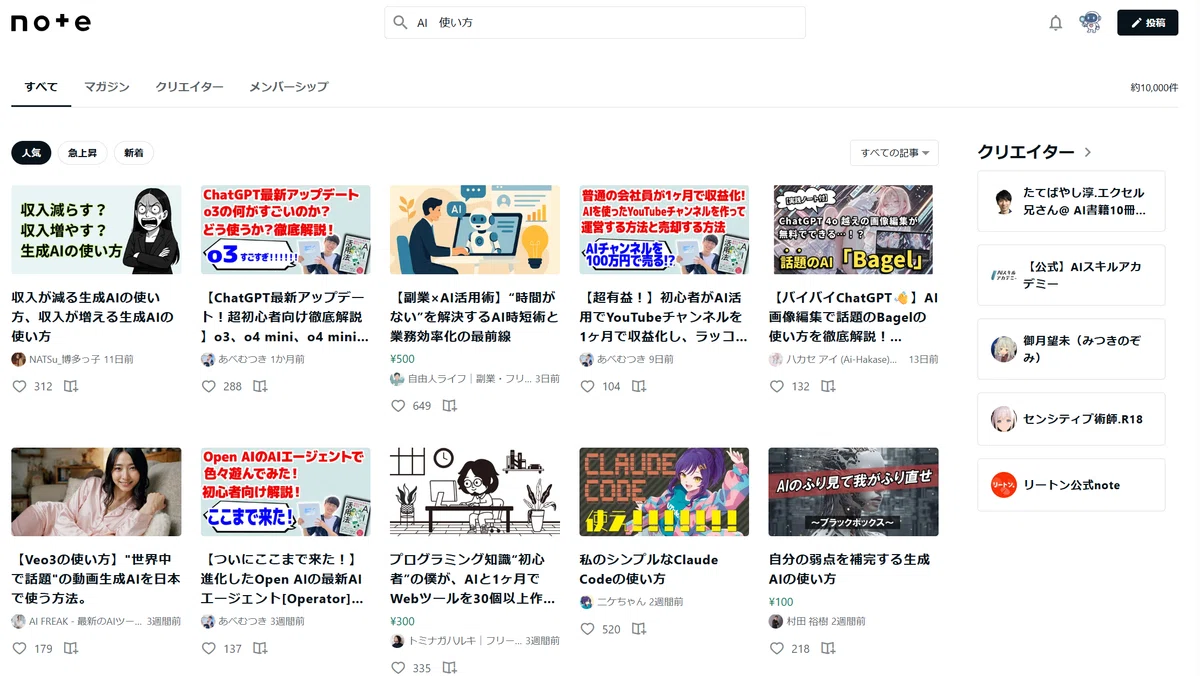Viewport: 1200px width, 676px height.
Task: Like the Veo3 article with 179 likes
Action: click(19, 648)
